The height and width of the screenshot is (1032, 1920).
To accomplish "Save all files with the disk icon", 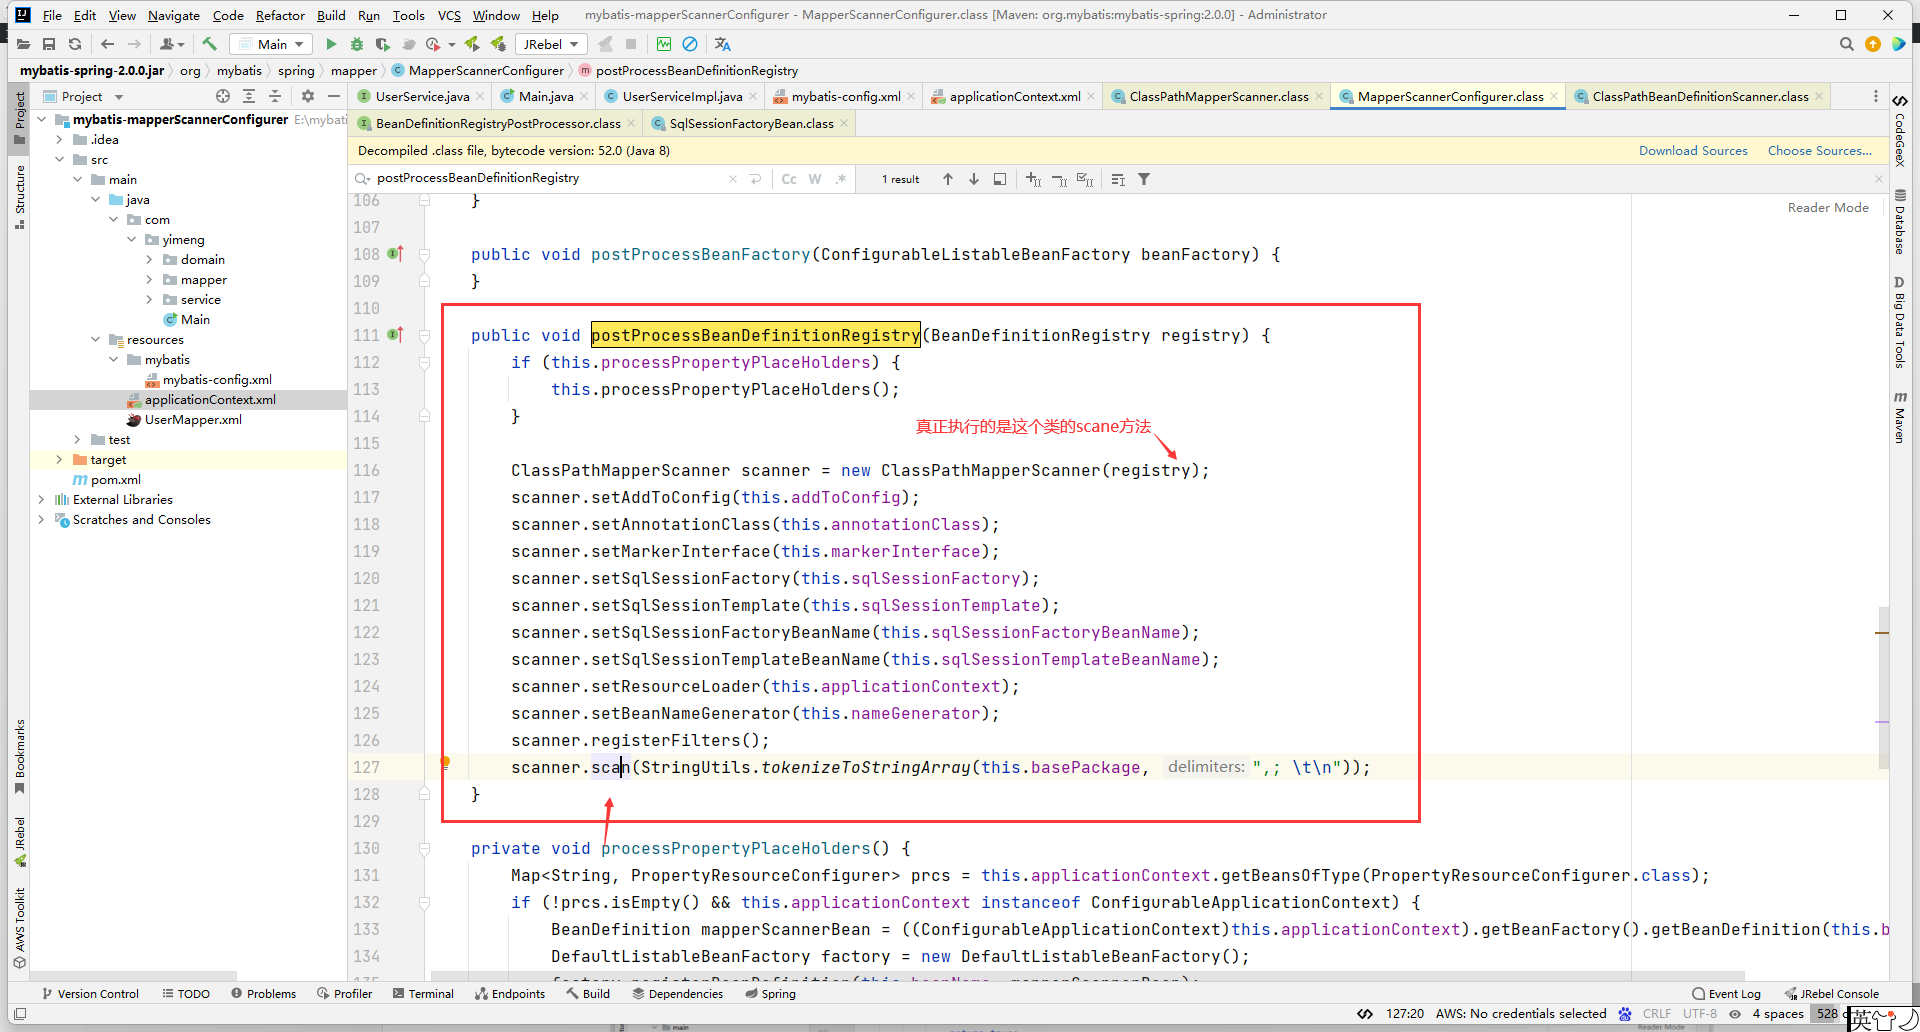I will pyautogui.click(x=49, y=44).
